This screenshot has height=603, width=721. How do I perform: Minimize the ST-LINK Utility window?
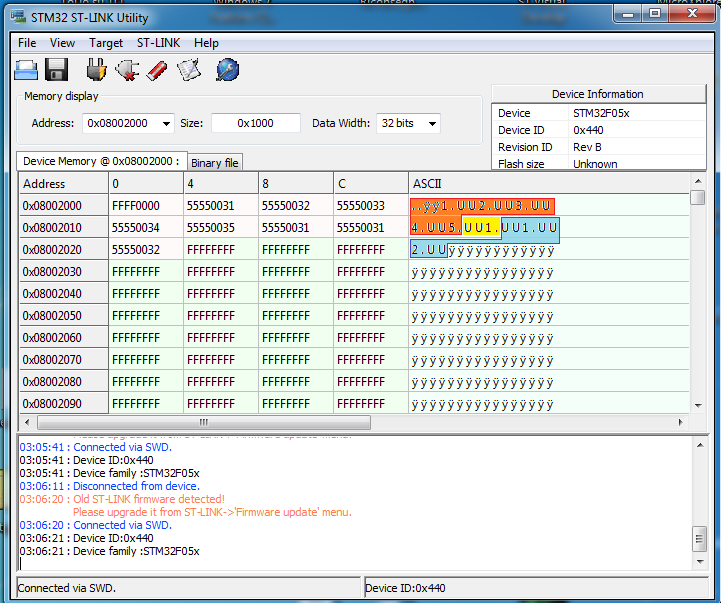click(628, 13)
